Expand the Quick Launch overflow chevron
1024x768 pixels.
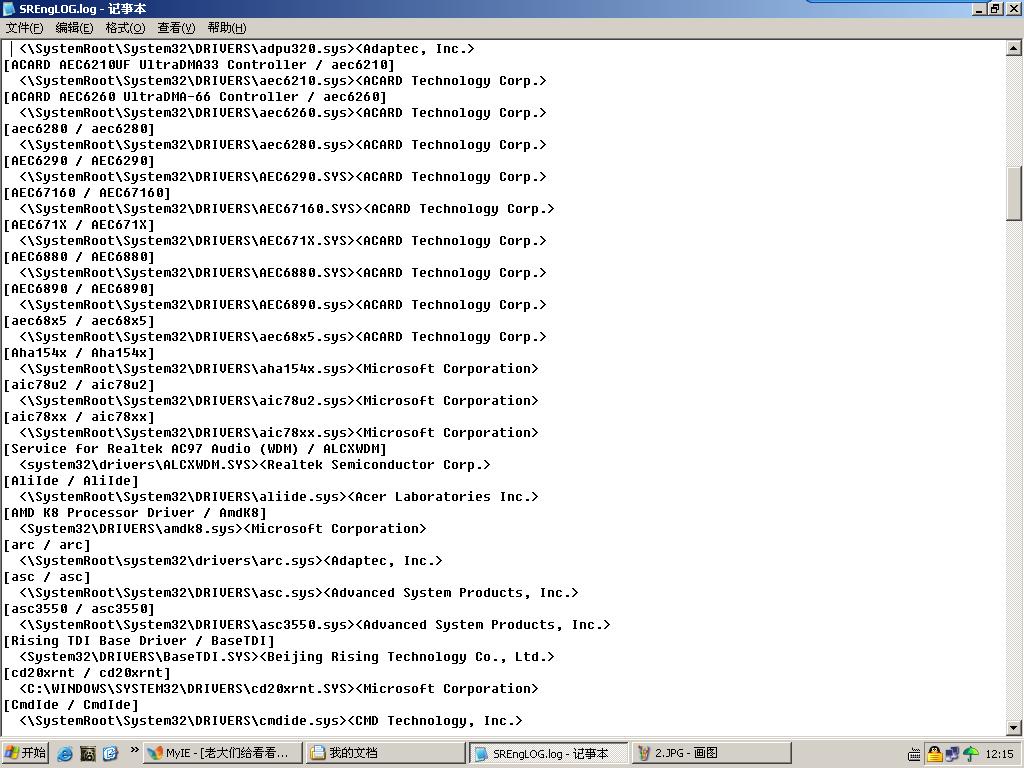tap(135, 750)
